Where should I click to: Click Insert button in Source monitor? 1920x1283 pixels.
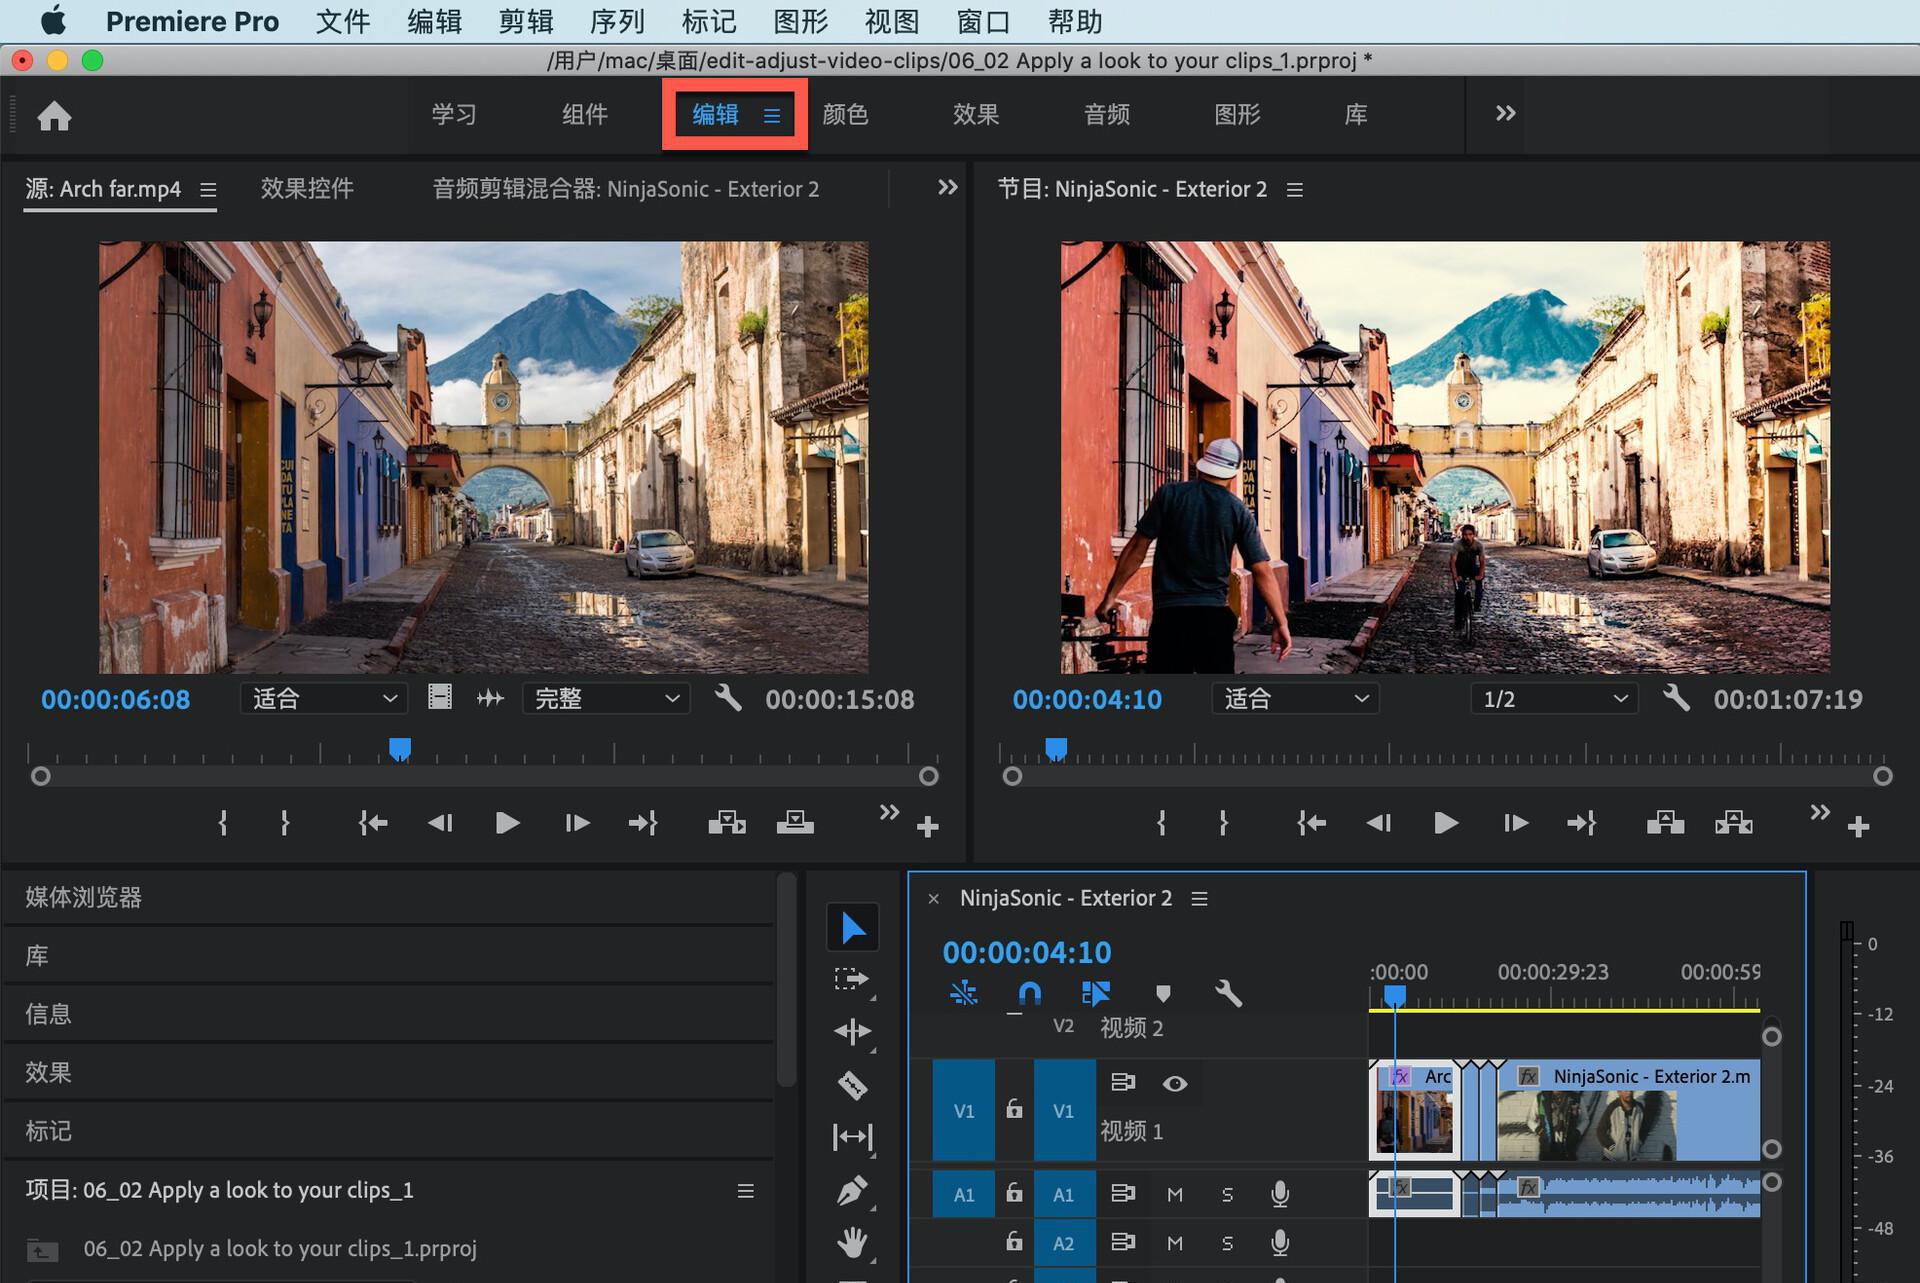click(x=727, y=823)
